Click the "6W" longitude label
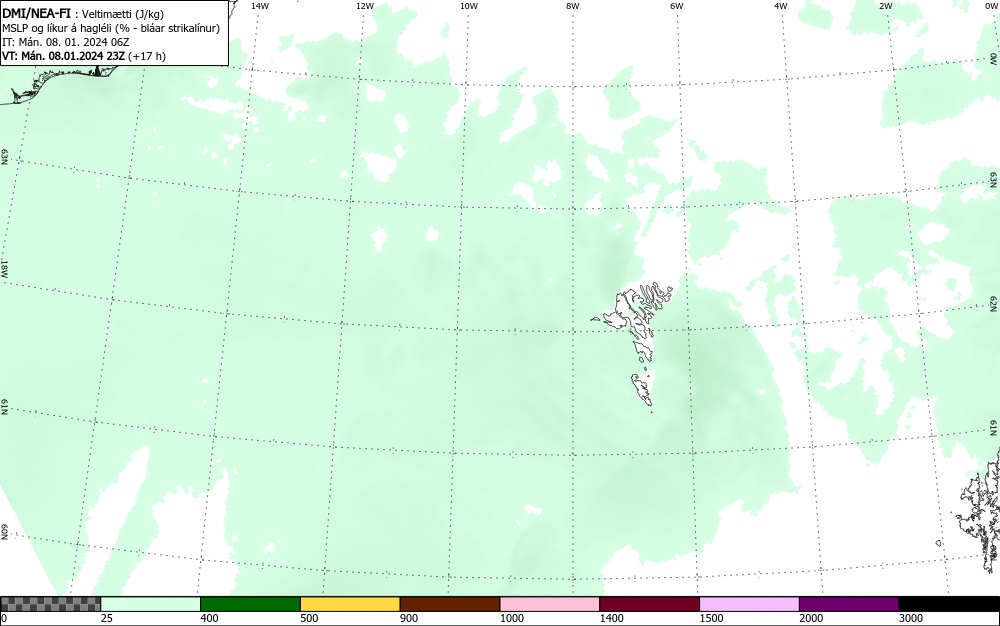Screen dimensions: 1000x626 coord(677,6)
